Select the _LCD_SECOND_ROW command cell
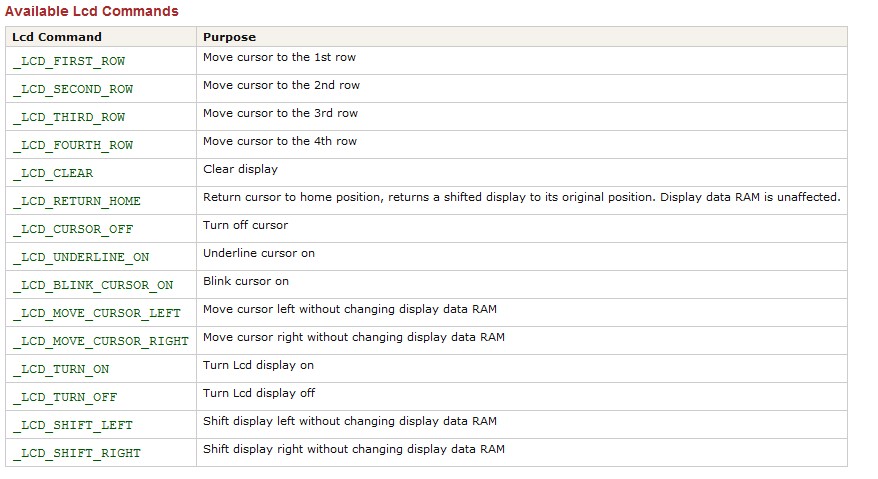Image resolution: width=878 pixels, height=479 pixels. pyautogui.click(x=73, y=89)
